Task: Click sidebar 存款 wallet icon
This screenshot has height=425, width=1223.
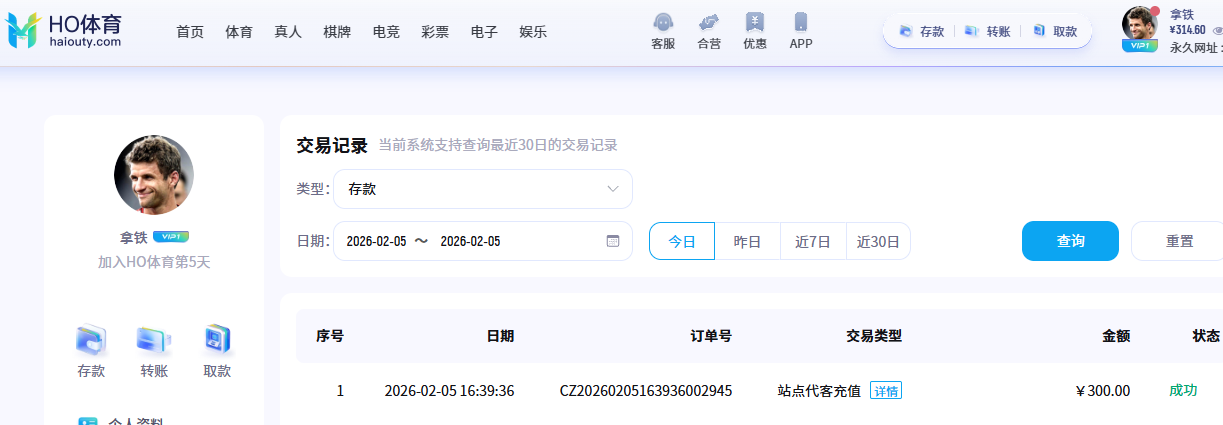Action: [91, 341]
